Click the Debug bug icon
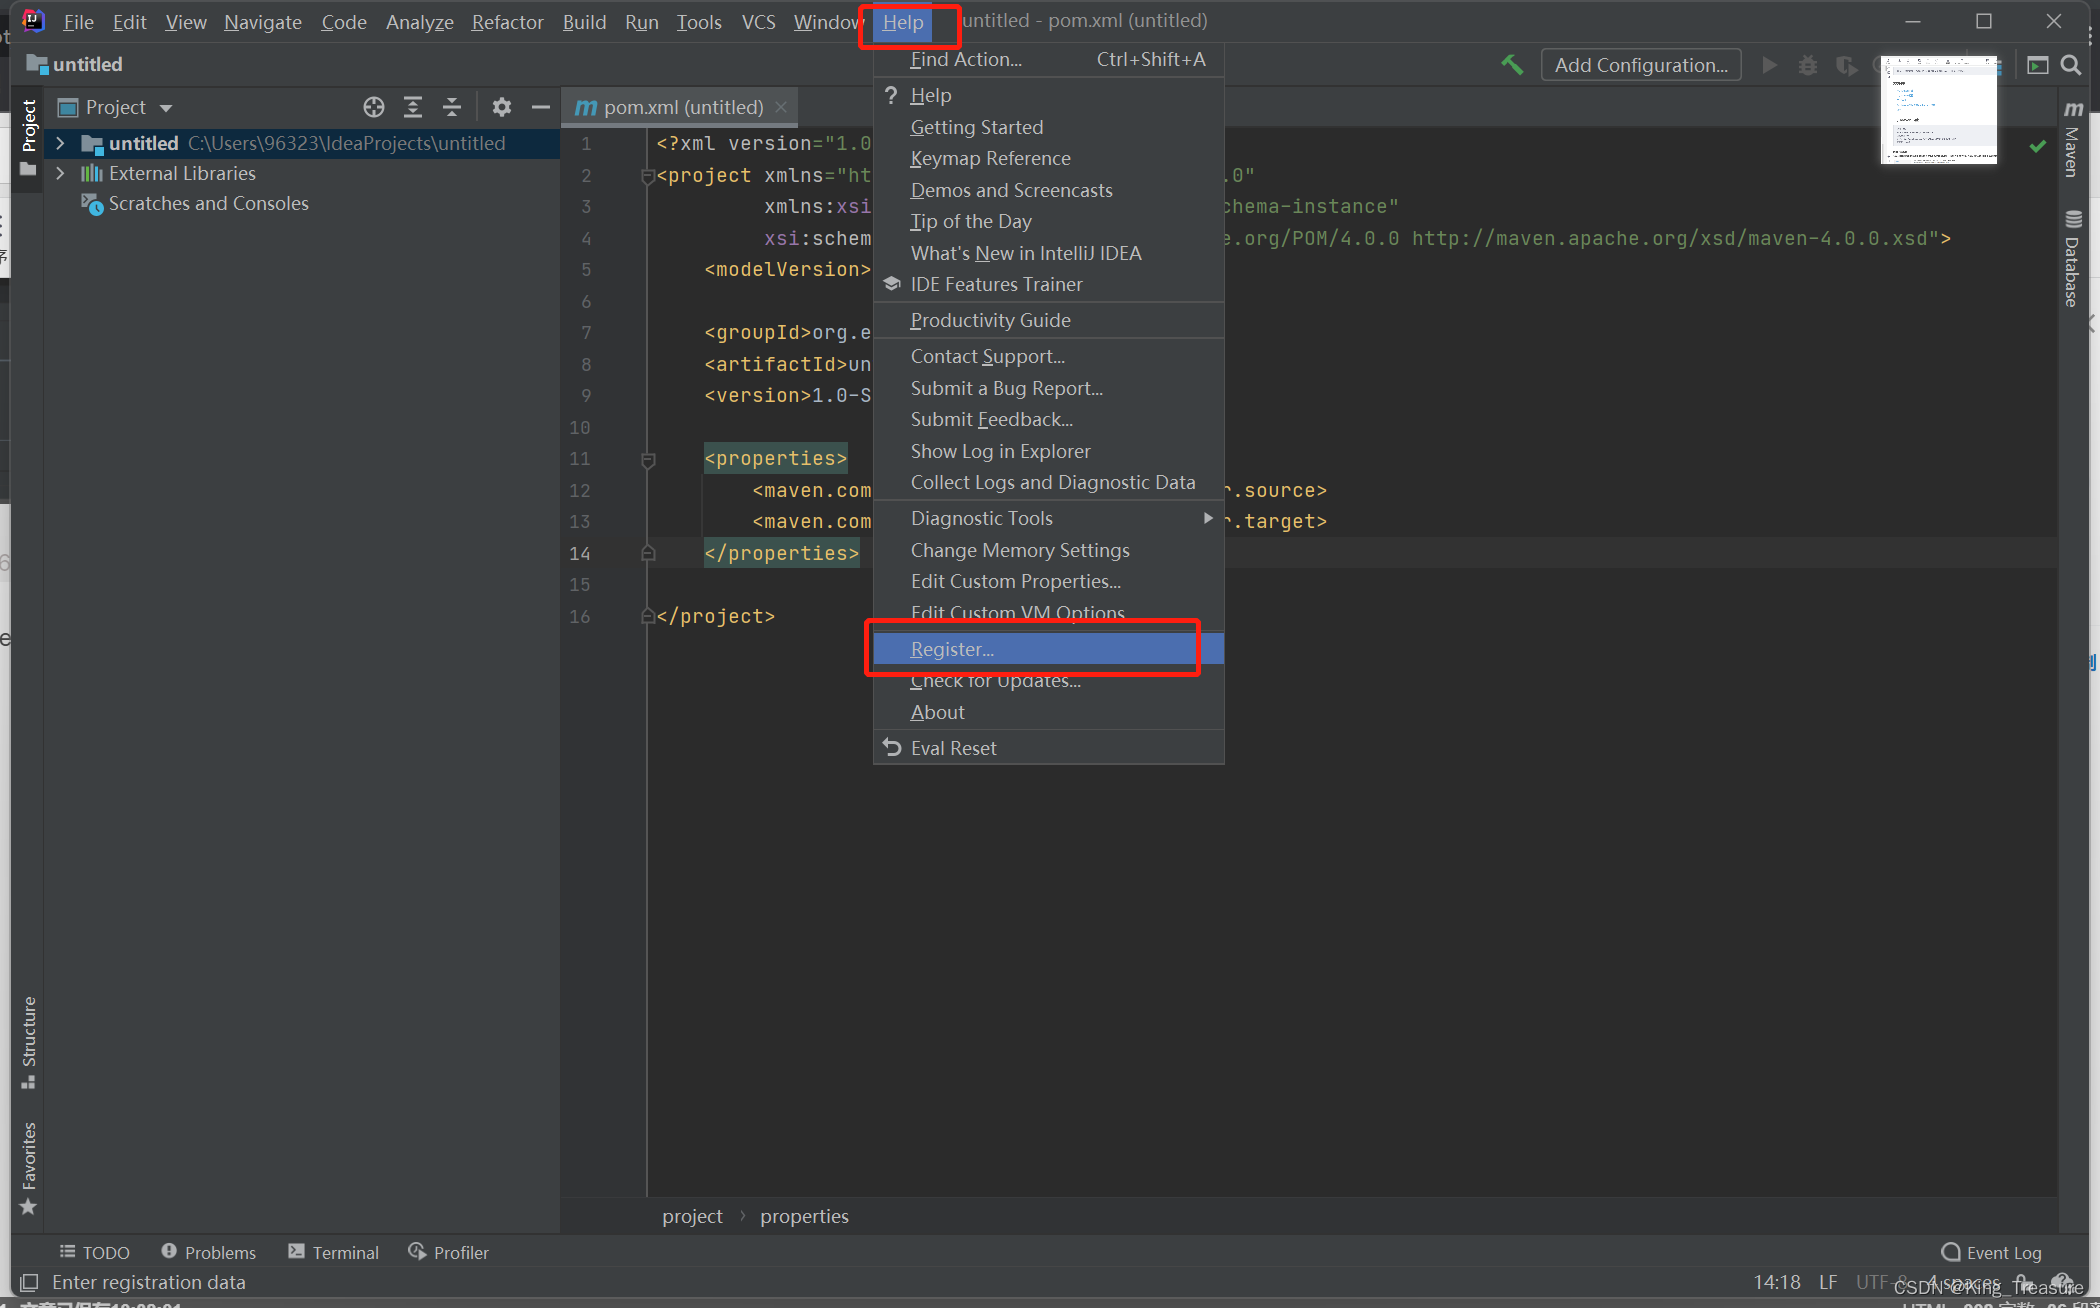This screenshot has height=1308, width=2100. [1808, 65]
